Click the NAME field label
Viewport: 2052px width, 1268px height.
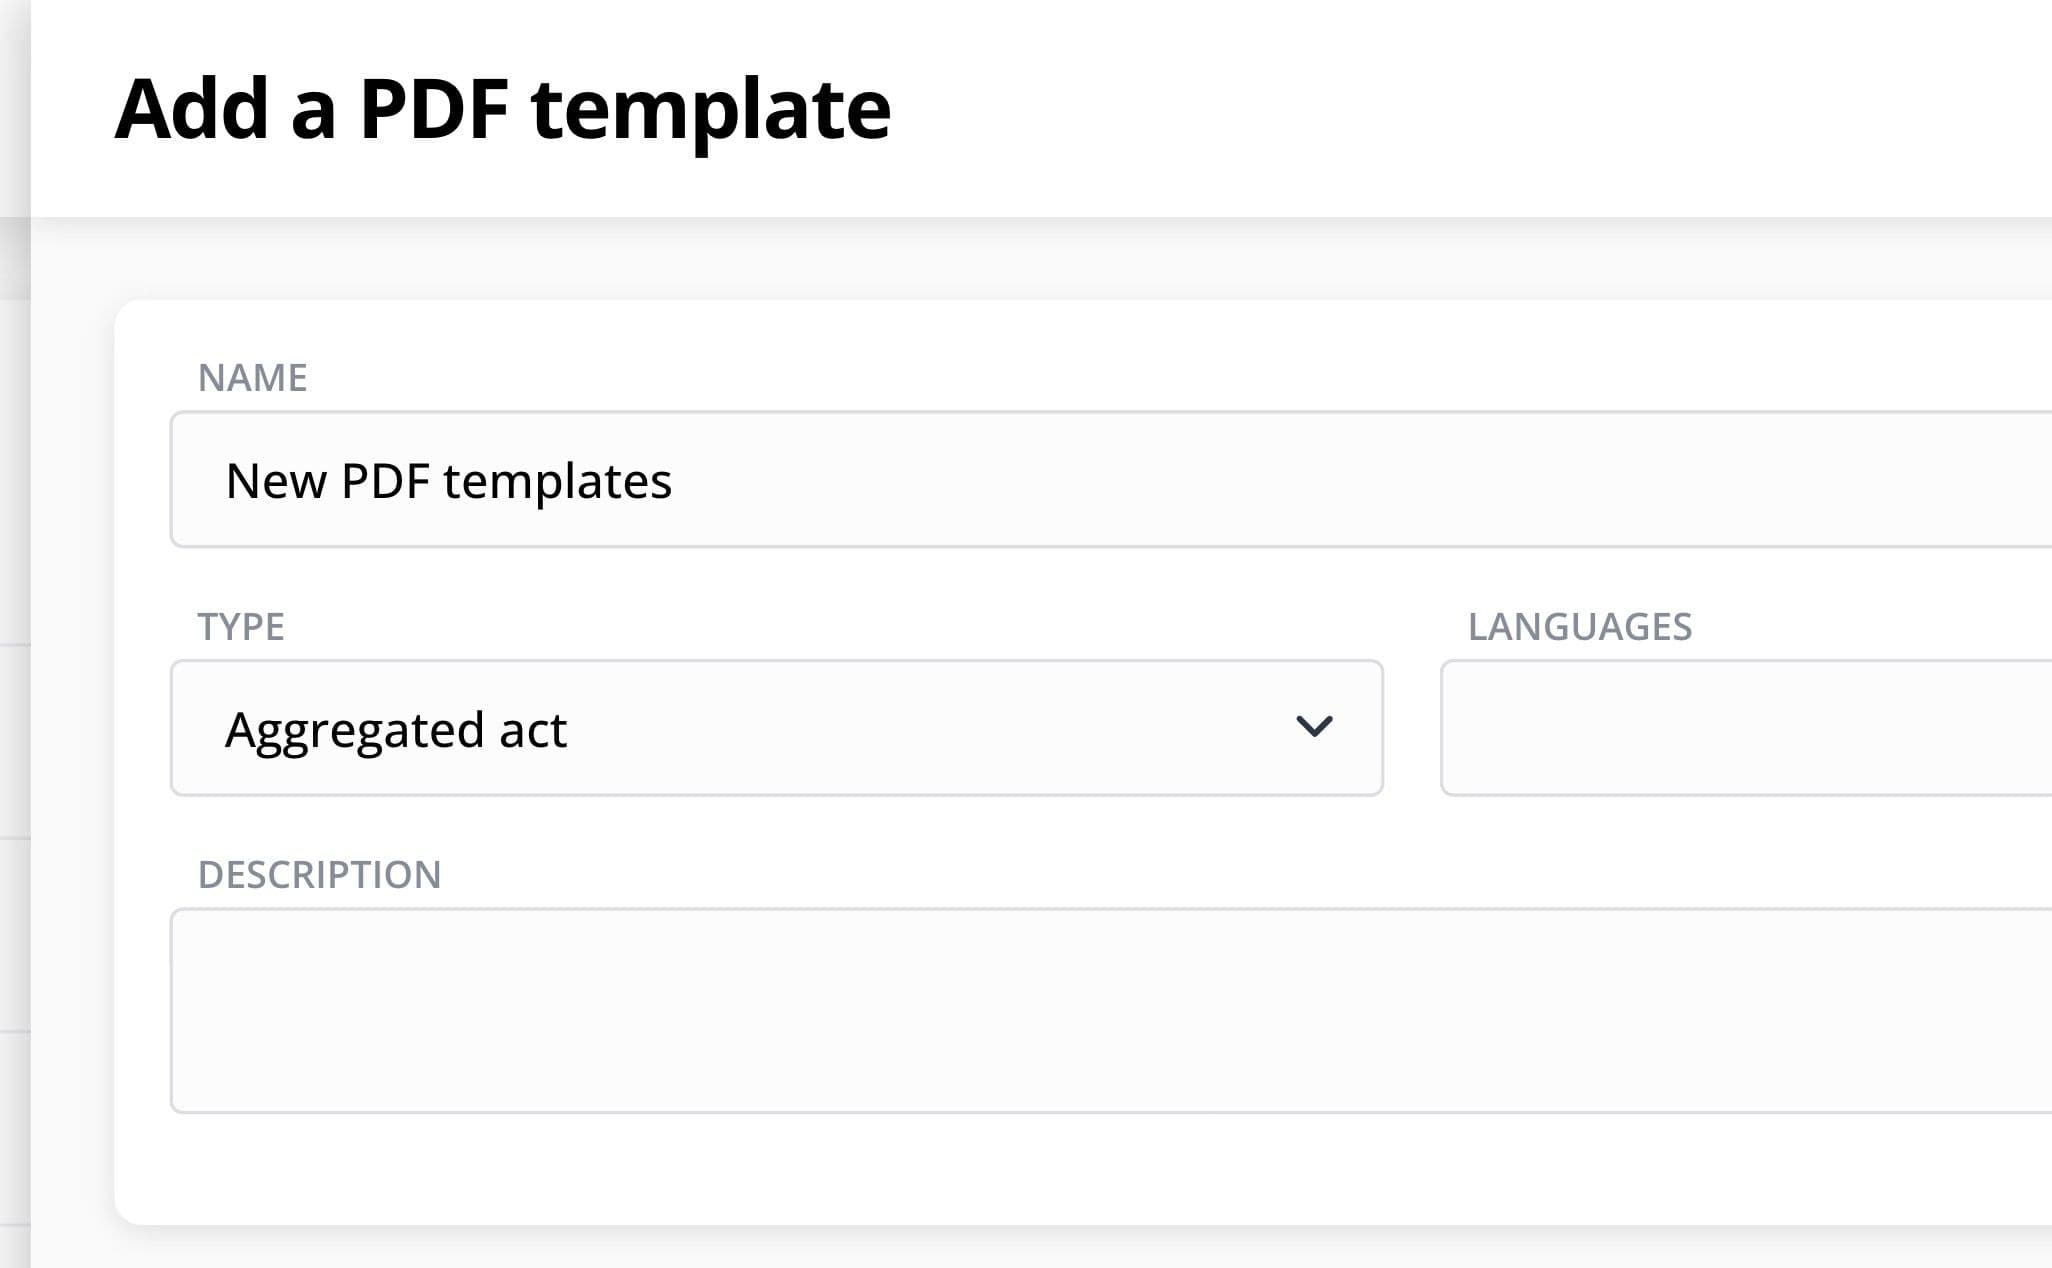252,378
